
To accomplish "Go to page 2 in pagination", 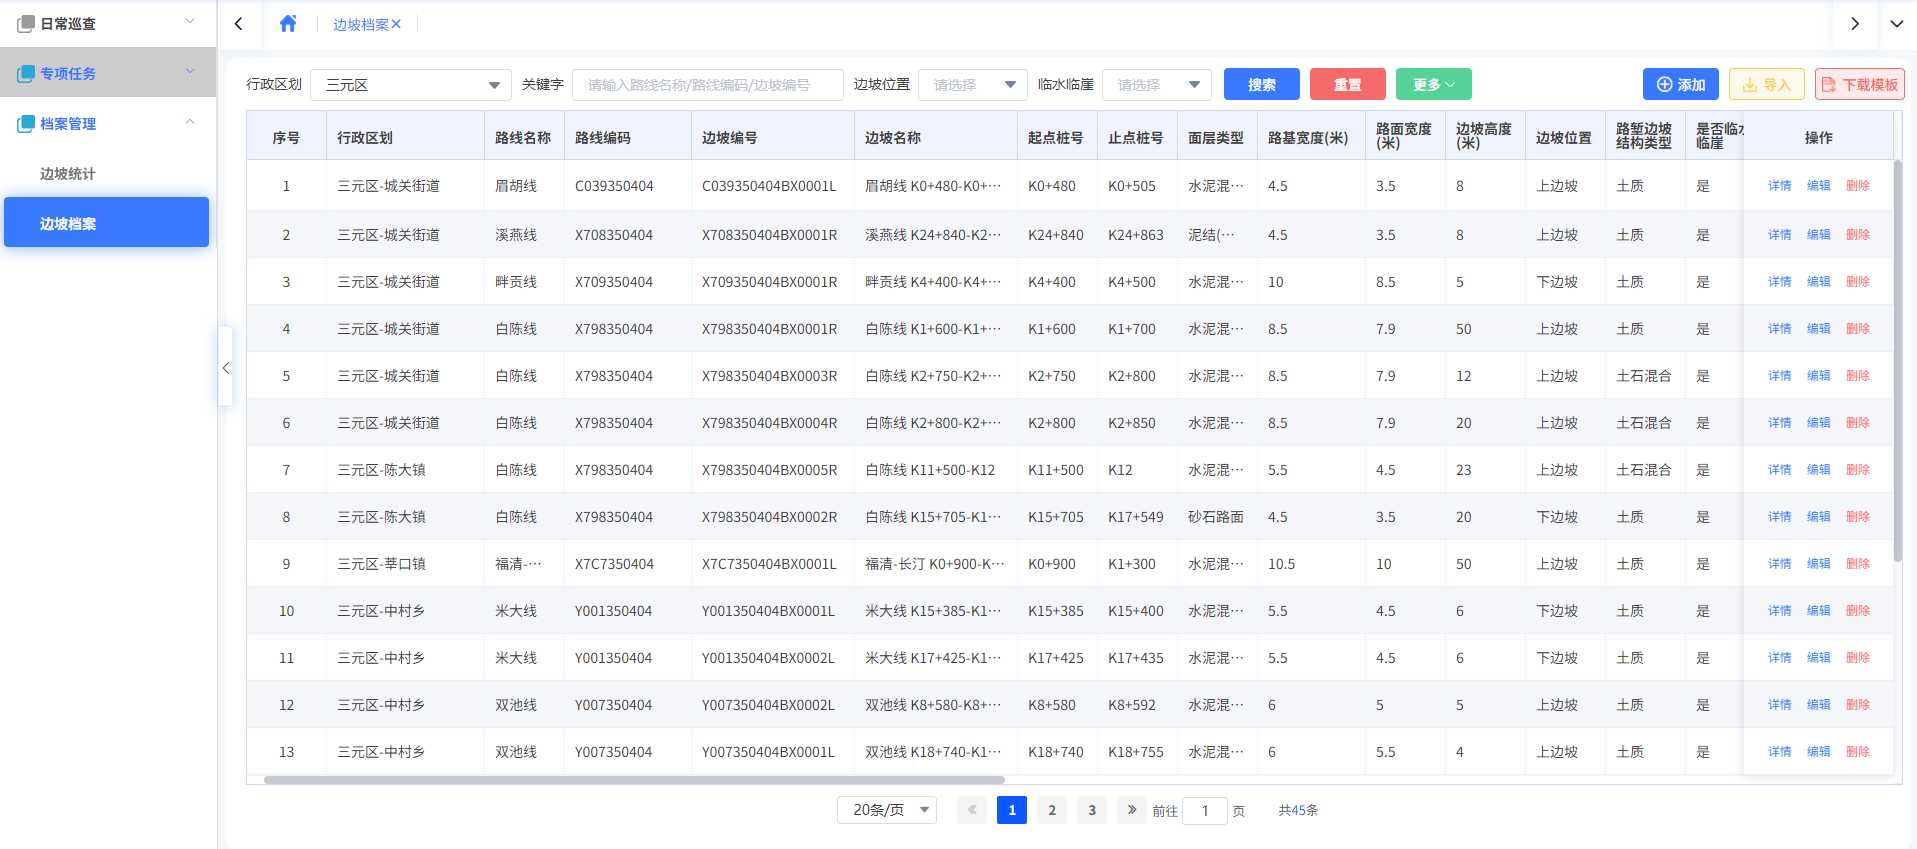I will tap(1052, 810).
